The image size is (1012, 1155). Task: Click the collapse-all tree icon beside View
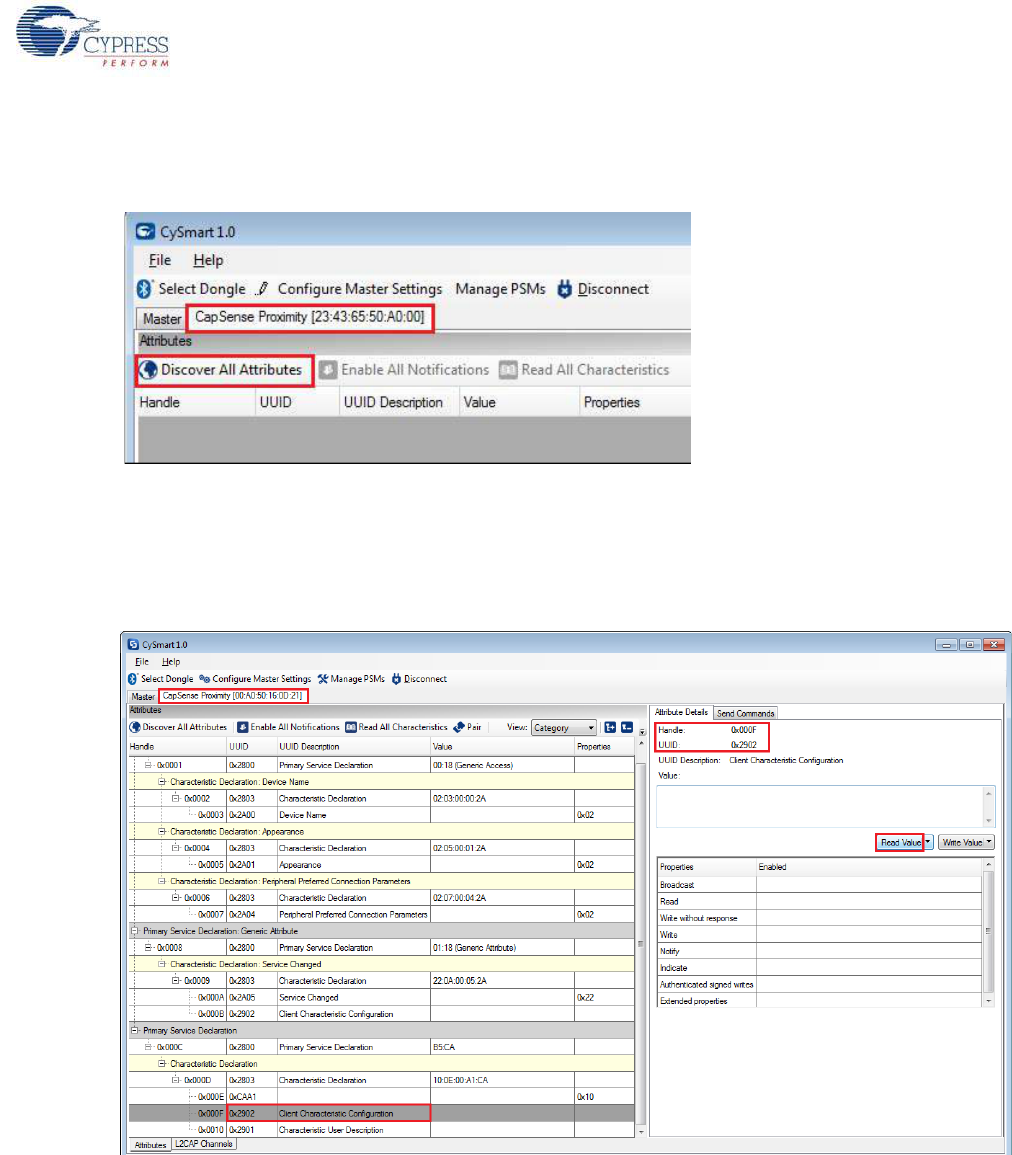point(627,727)
